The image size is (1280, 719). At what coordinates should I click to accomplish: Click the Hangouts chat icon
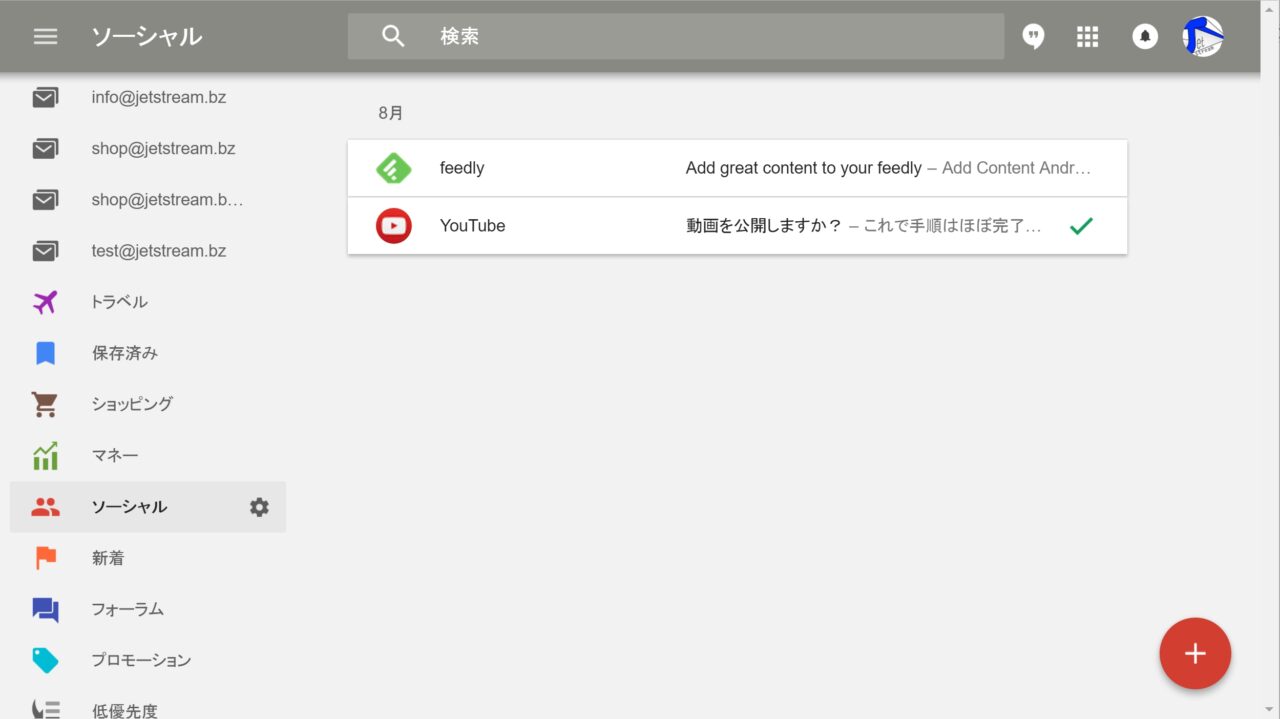1033,37
